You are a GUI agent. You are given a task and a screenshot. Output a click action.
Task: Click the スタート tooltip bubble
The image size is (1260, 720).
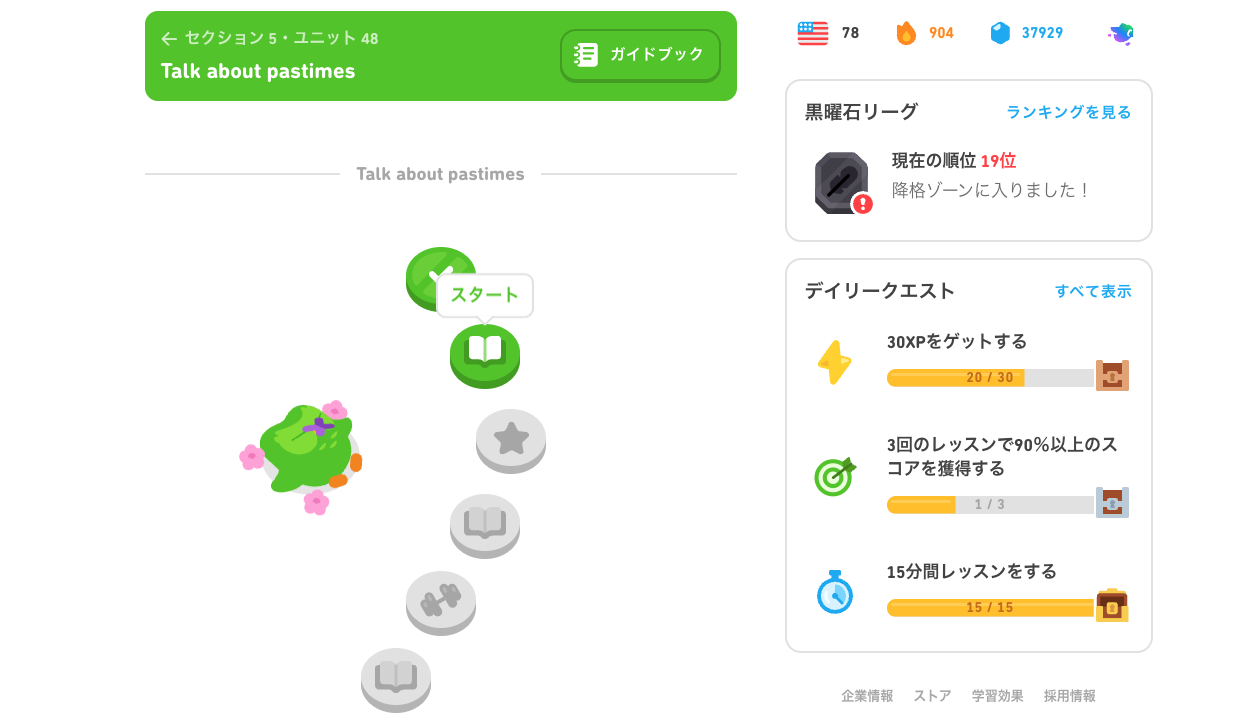pyautogui.click(x=485, y=295)
